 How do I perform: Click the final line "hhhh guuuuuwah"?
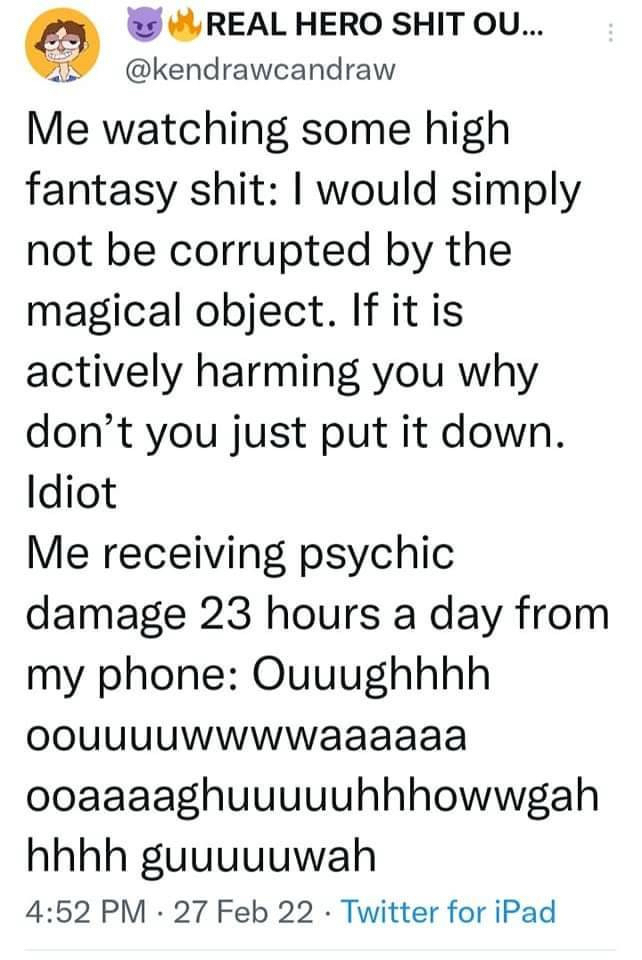(201, 858)
